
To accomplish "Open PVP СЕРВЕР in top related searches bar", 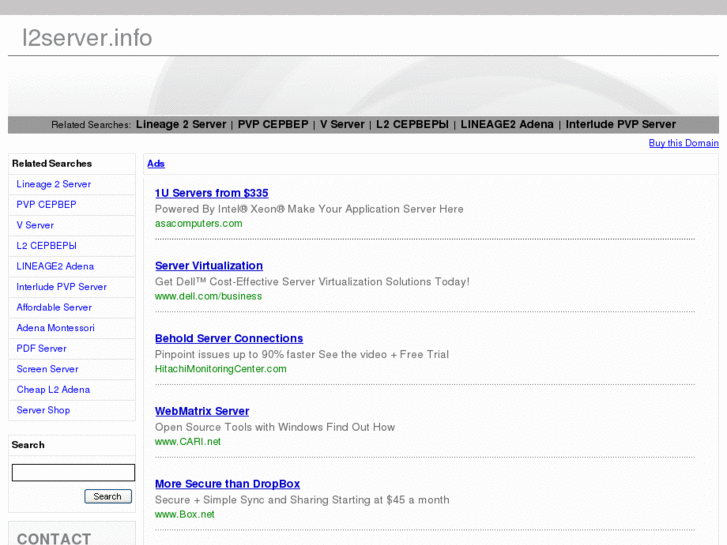I will coord(273,124).
